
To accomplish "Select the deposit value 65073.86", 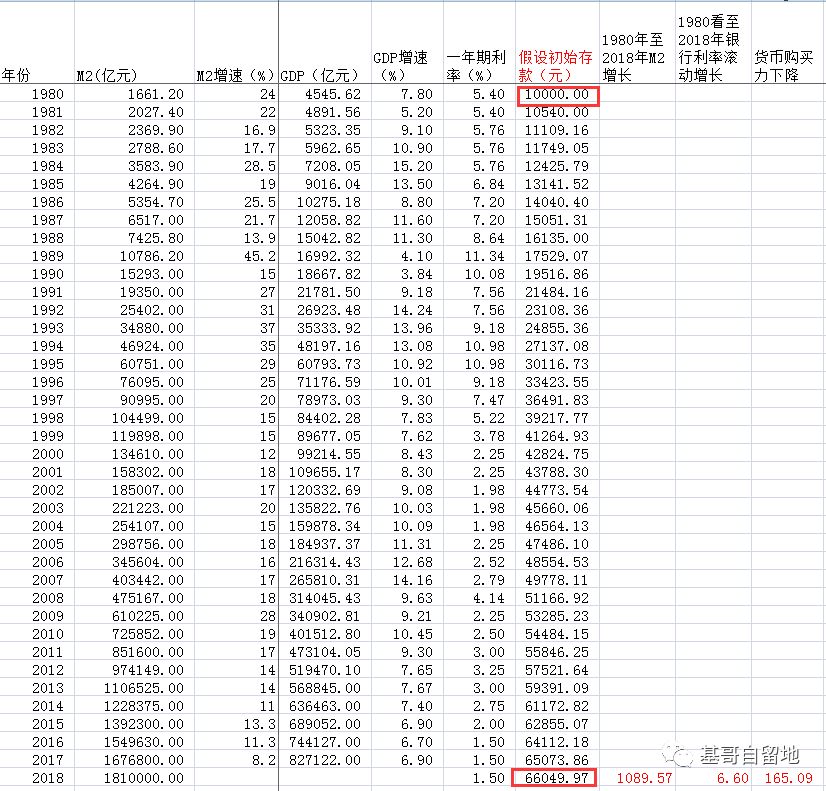I will coord(557,760).
